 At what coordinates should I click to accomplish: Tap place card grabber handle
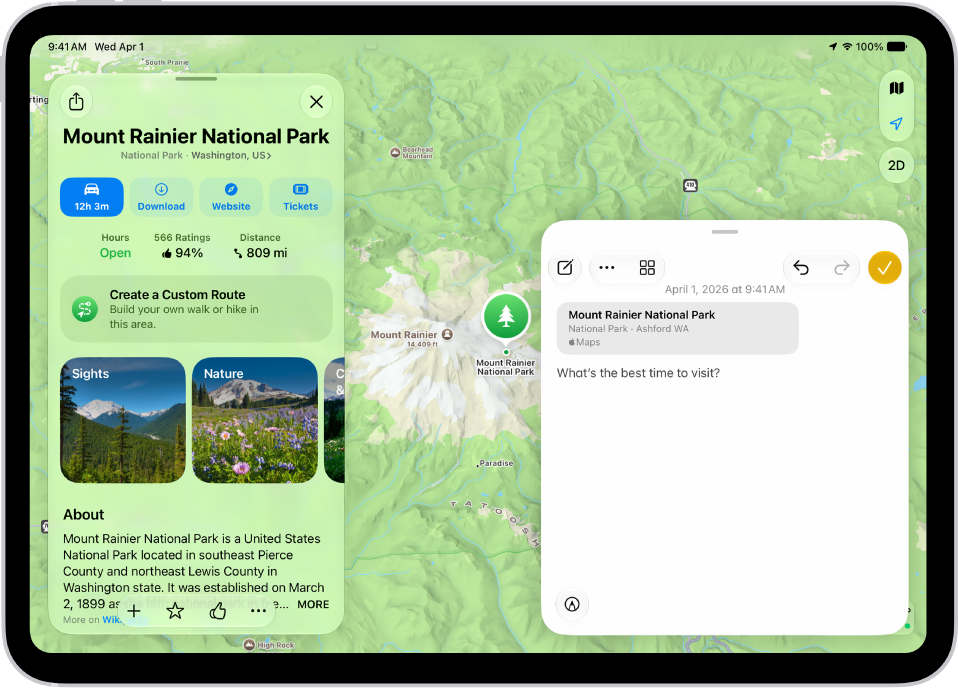pyautogui.click(x=196, y=79)
